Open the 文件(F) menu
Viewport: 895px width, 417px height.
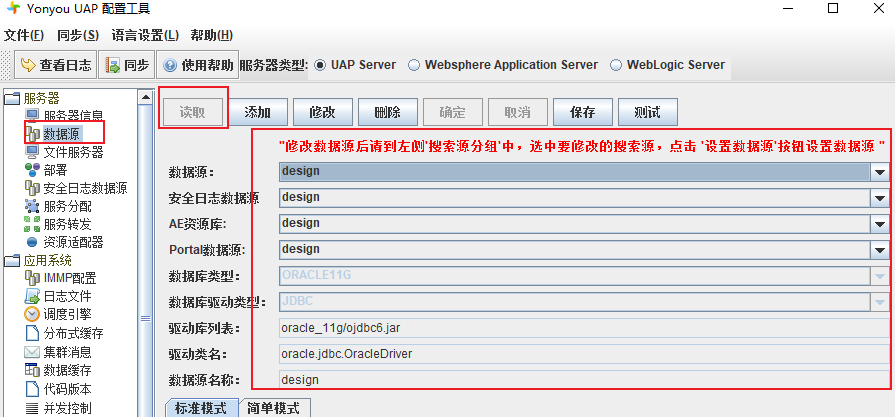[x=24, y=35]
